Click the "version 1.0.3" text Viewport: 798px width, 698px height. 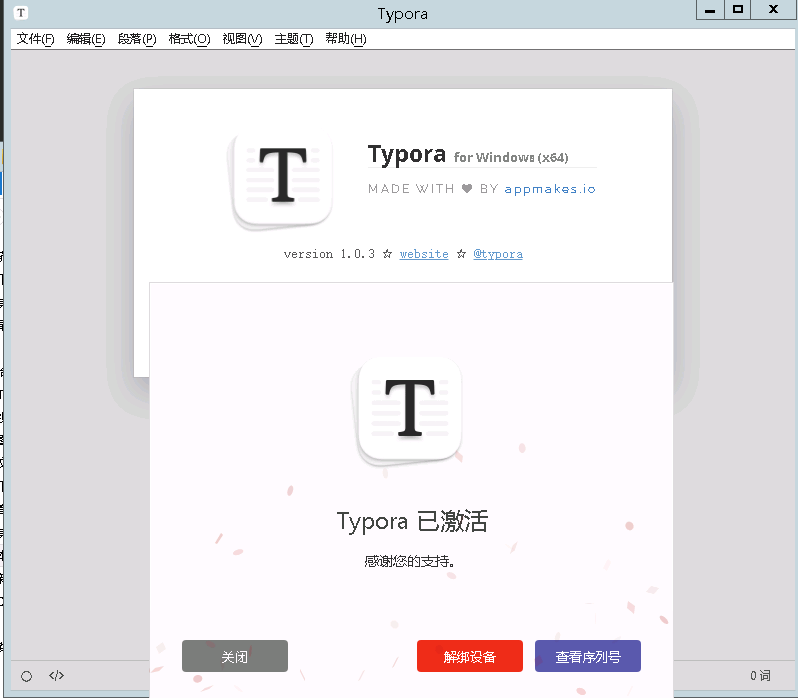tap(329, 254)
